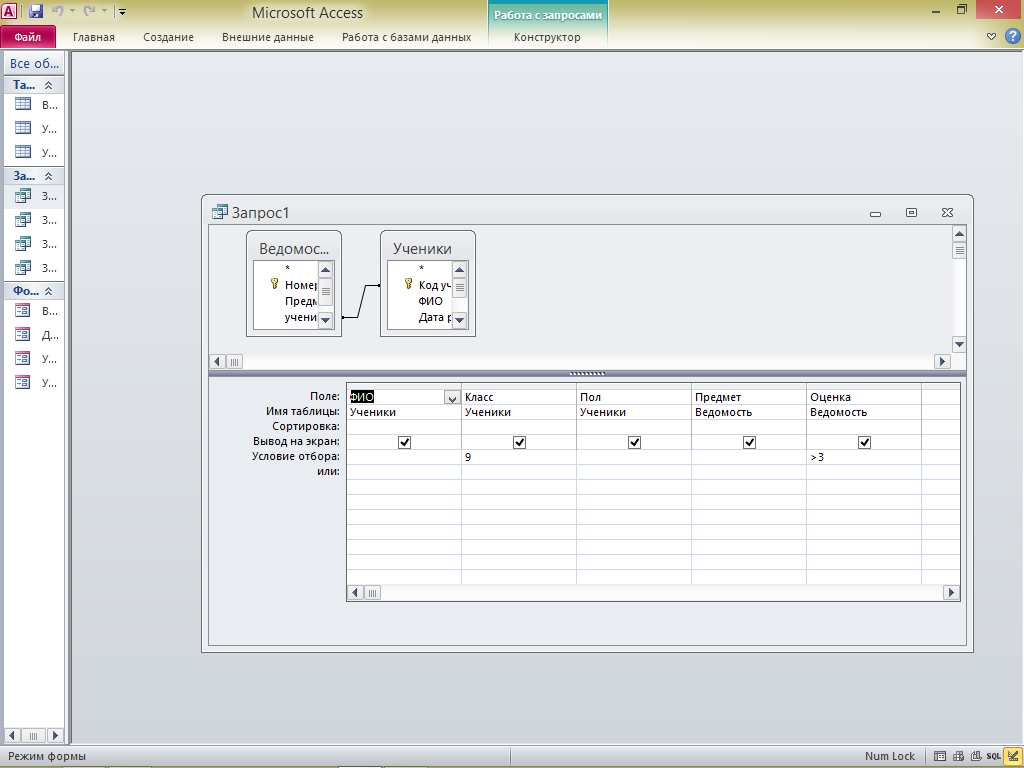
Task: Collapse the tables group chevron (Та...)
Action: 48,85
